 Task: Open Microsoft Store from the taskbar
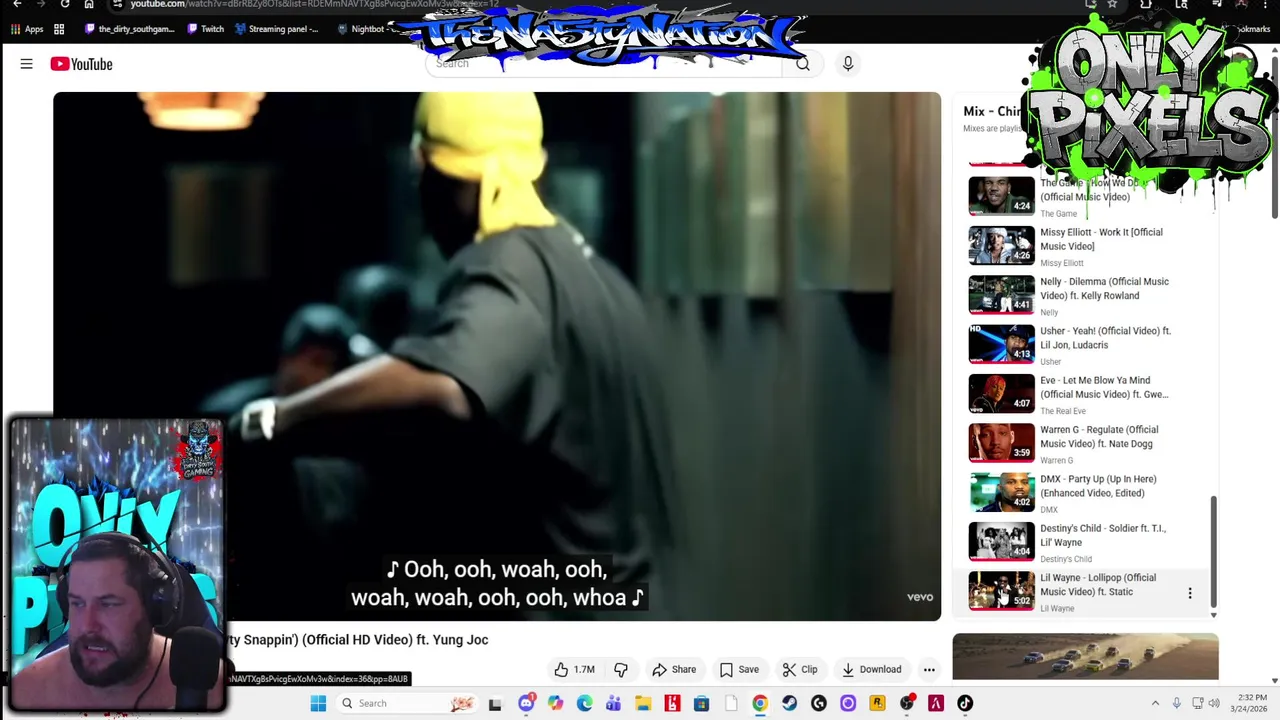(x=701, y=703)
